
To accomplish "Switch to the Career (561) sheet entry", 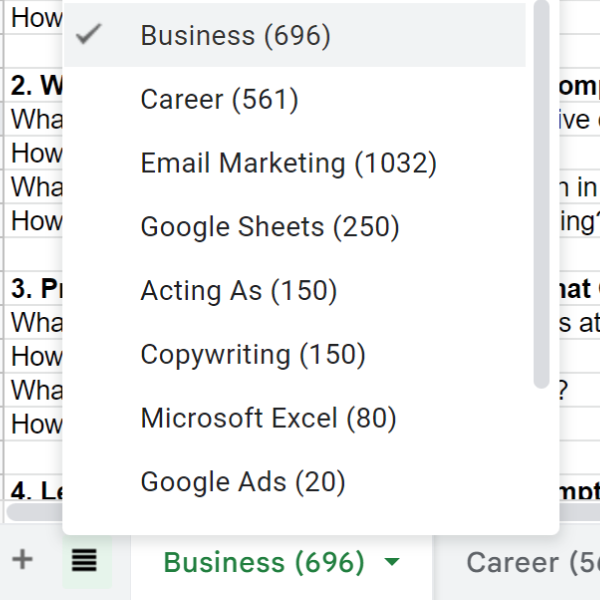I will pyautogui.click(x=219, y=99).
